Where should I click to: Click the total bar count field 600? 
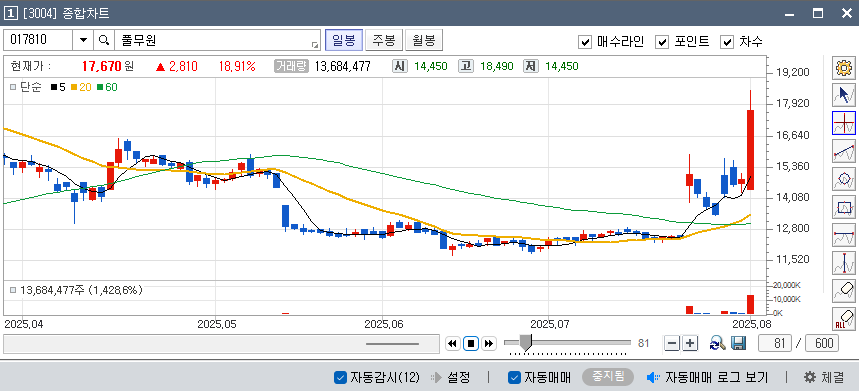822,343
